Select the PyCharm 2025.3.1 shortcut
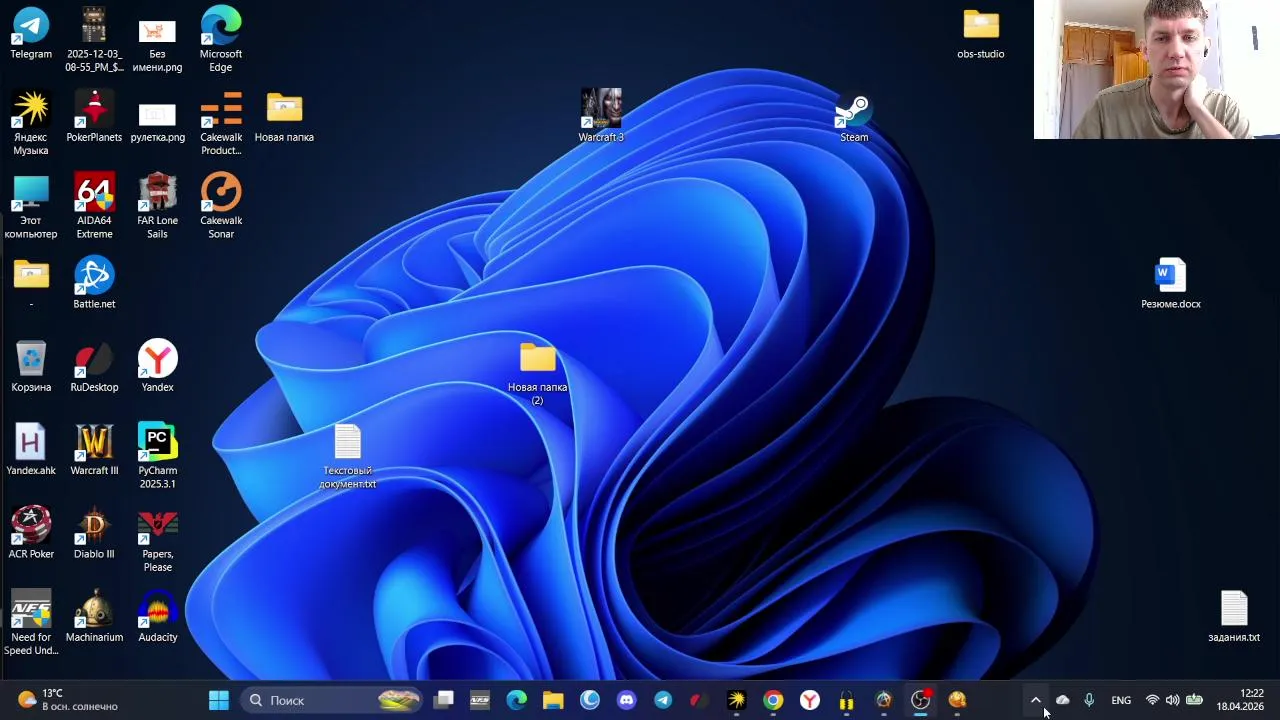Image resolution: width=1280 pixels, height=720 pixels. [x=157, y=457]
